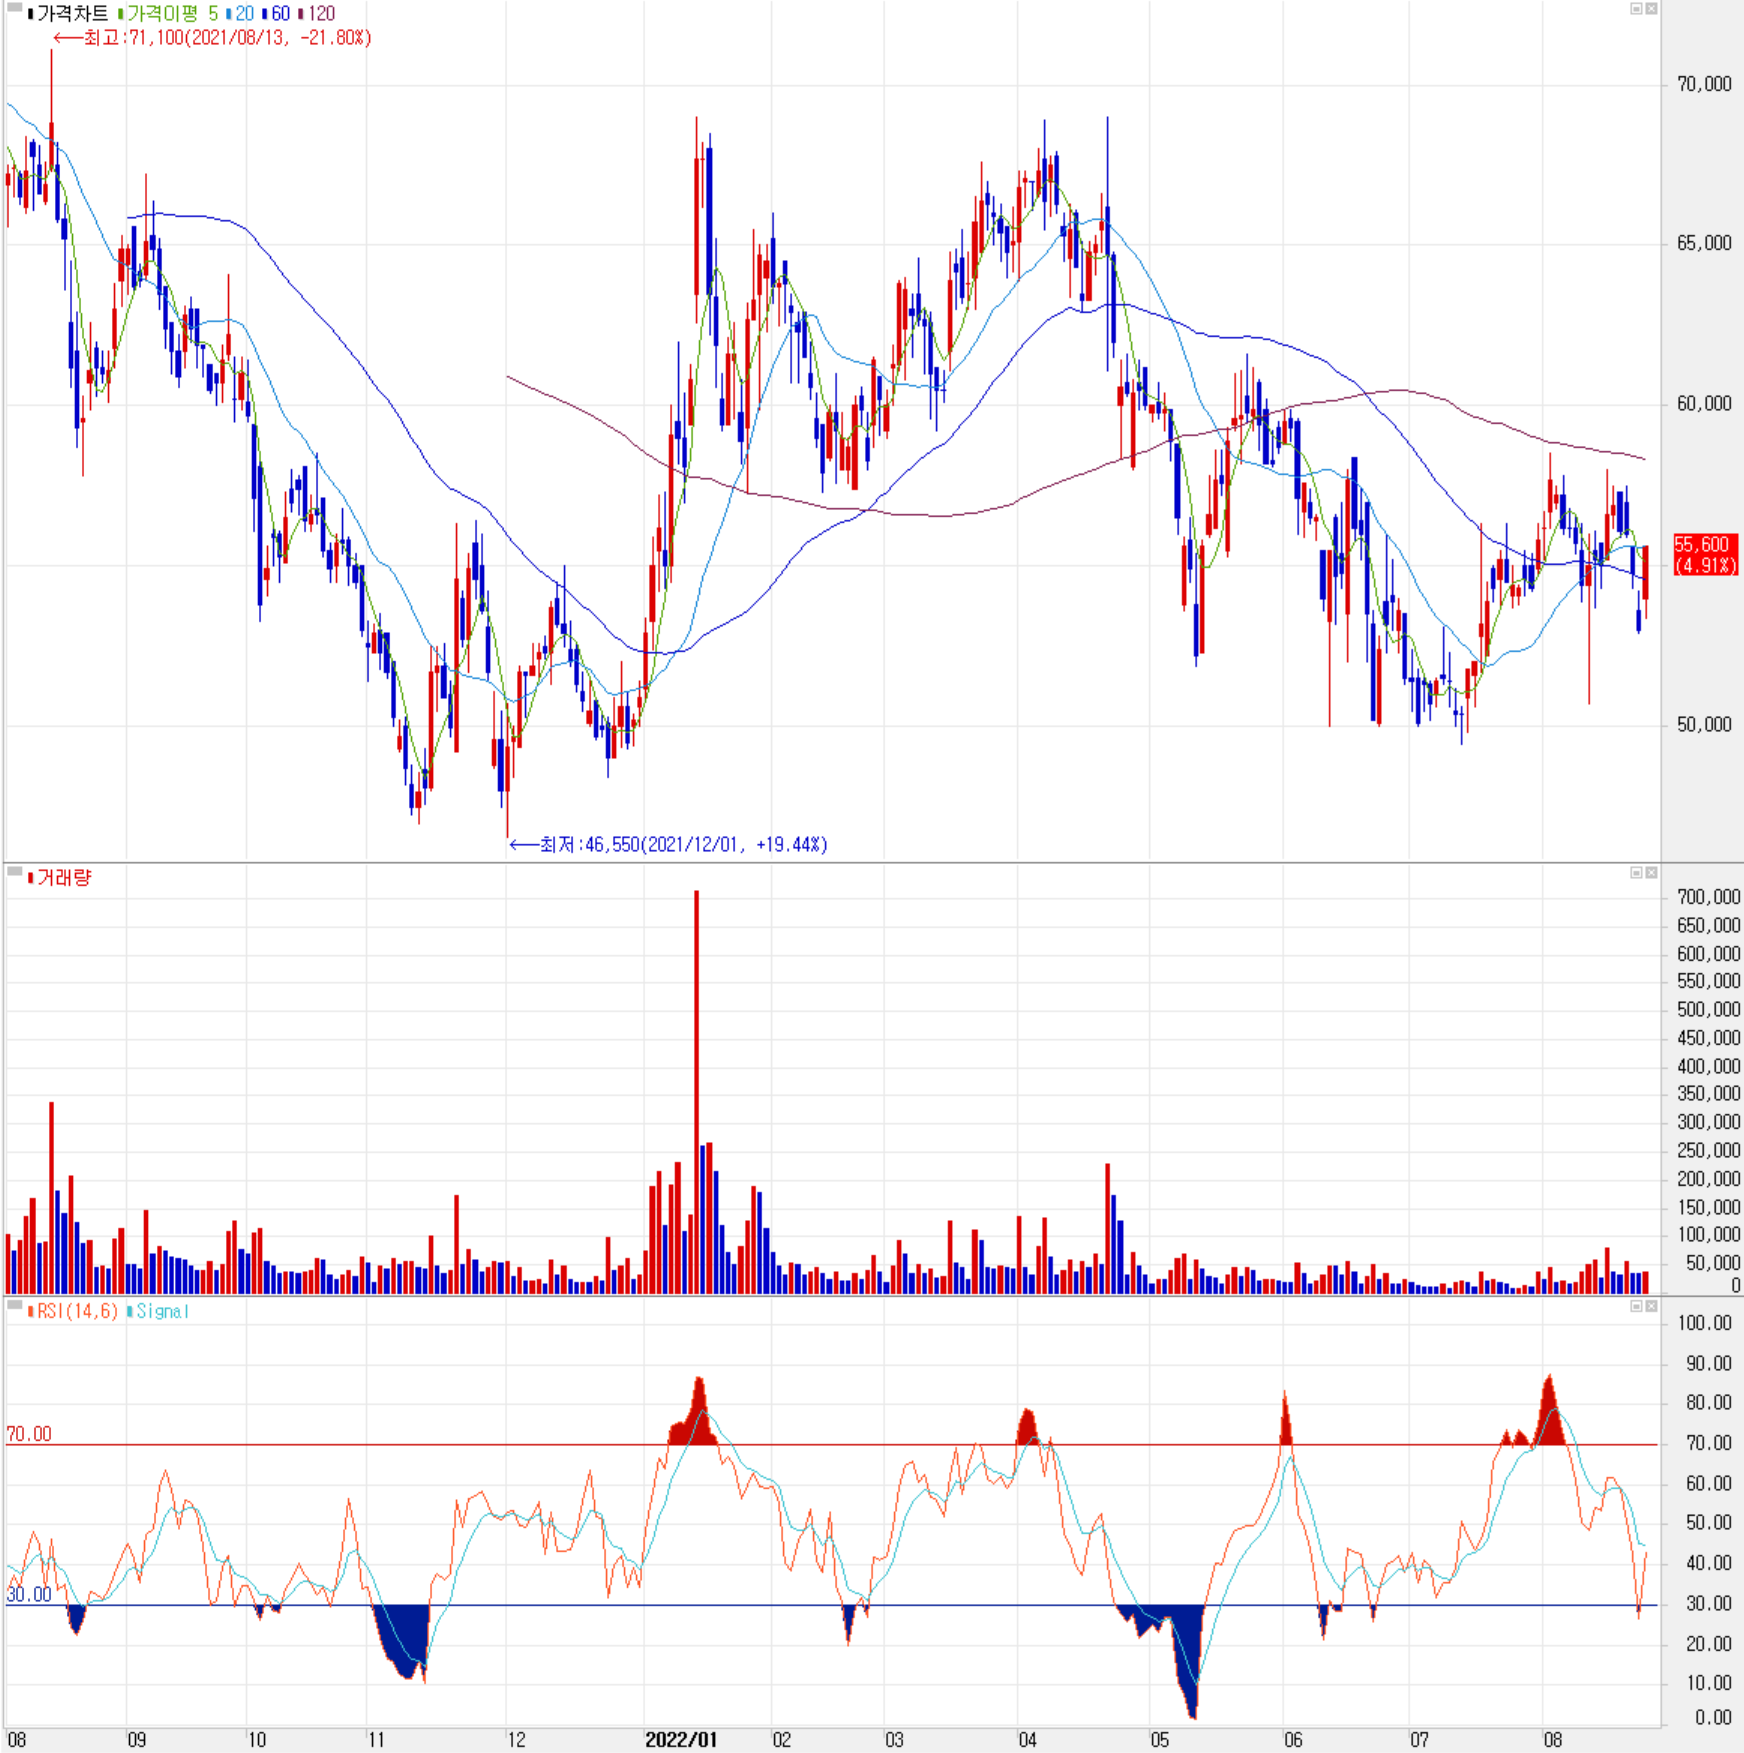Click the 100.00 RSI axis label
Image resolution: width=1744 pixels, height=1753 pixels.
(x=1705, y=1323)
